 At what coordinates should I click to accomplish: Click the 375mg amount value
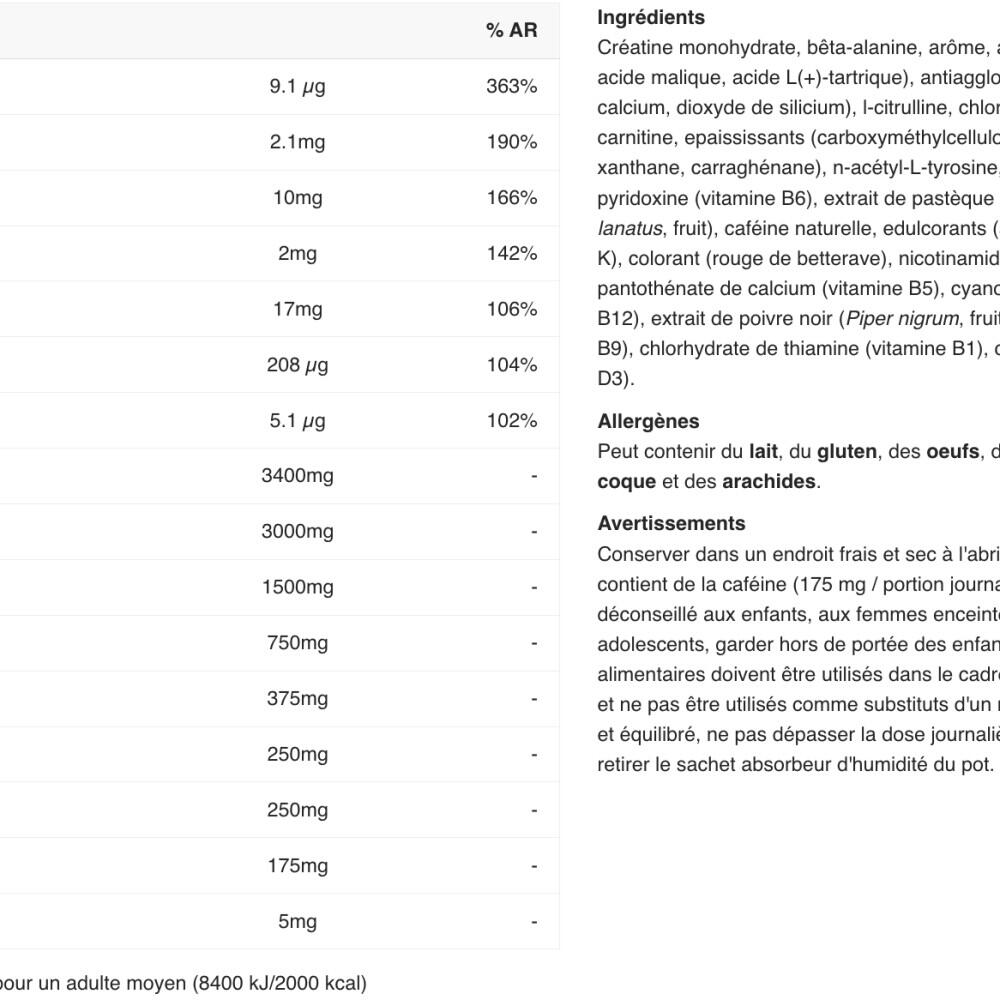click(297, 698)
